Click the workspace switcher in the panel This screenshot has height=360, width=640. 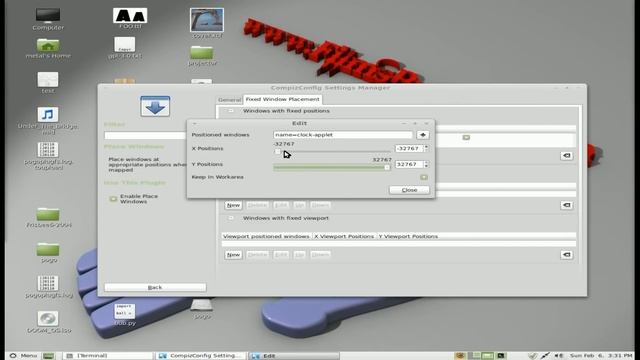click(480, 356)
